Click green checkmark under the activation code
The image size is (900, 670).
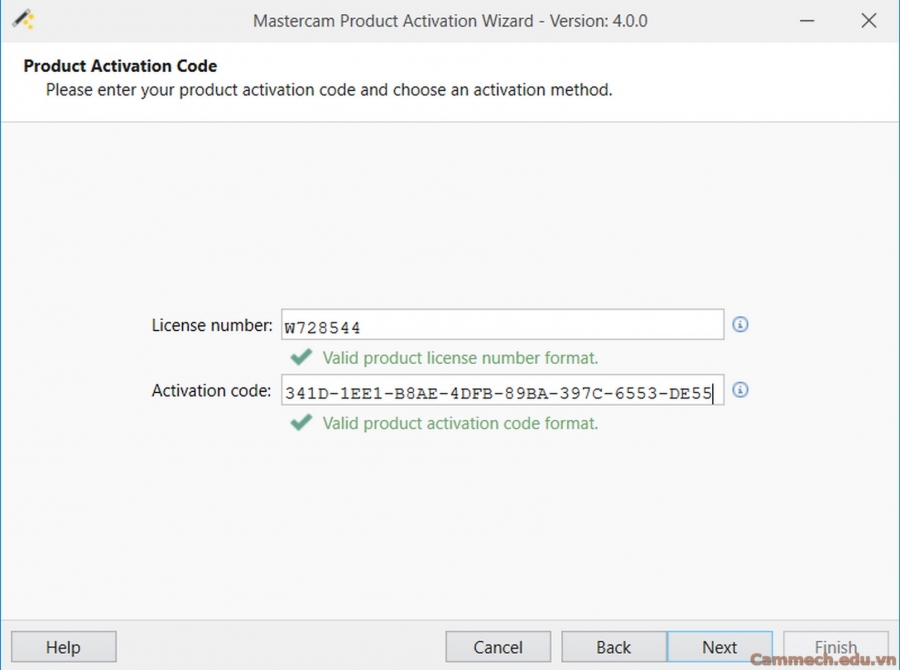(x=300, y=423)
